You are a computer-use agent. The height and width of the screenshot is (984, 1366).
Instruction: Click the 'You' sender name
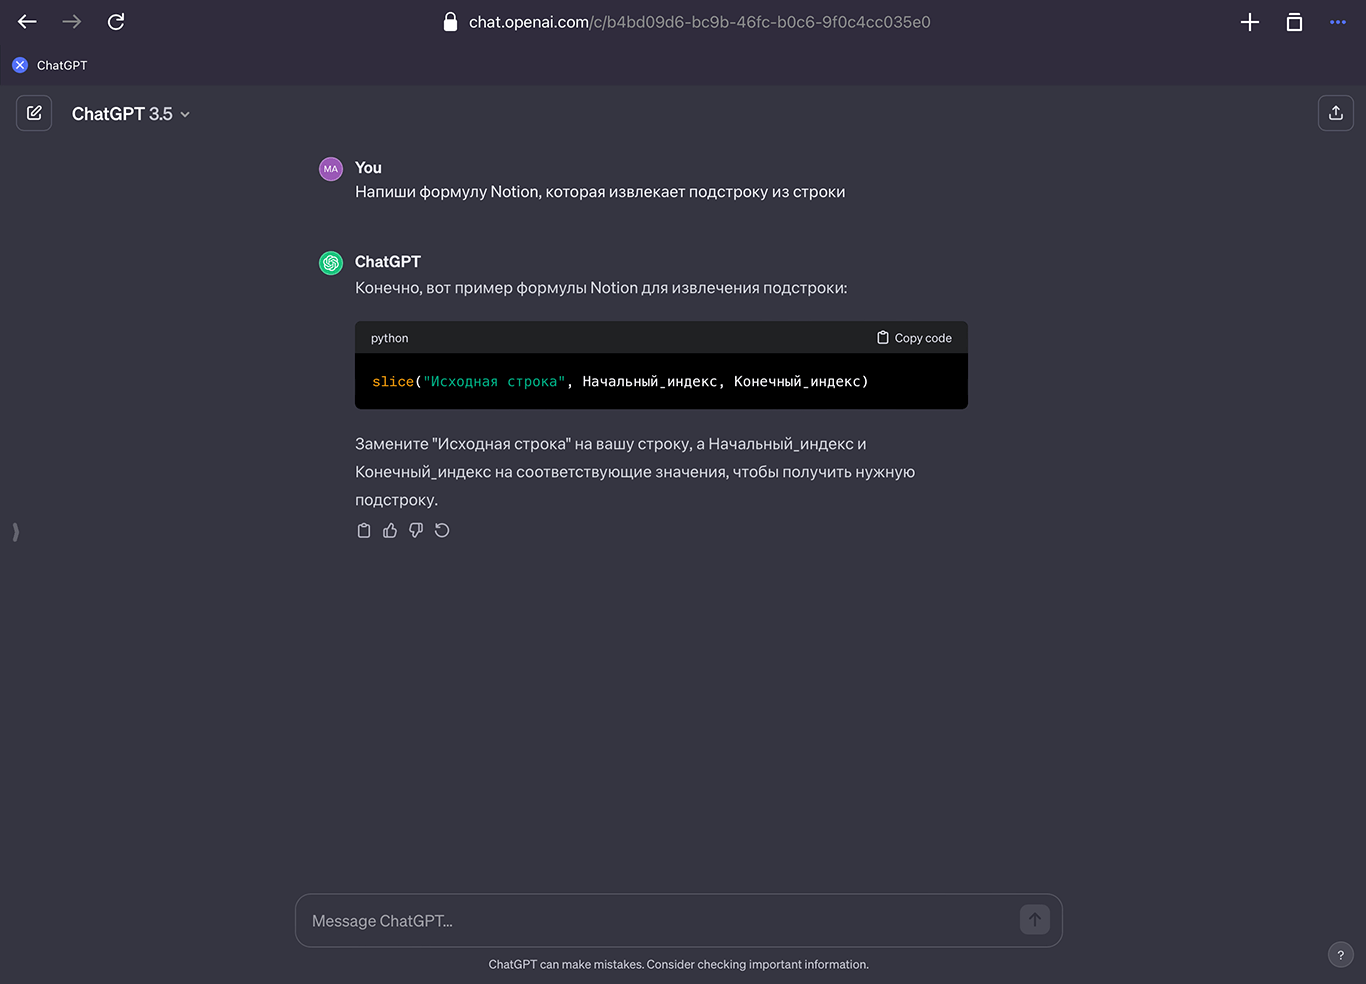pyautogui.click(x=368, y=168)
